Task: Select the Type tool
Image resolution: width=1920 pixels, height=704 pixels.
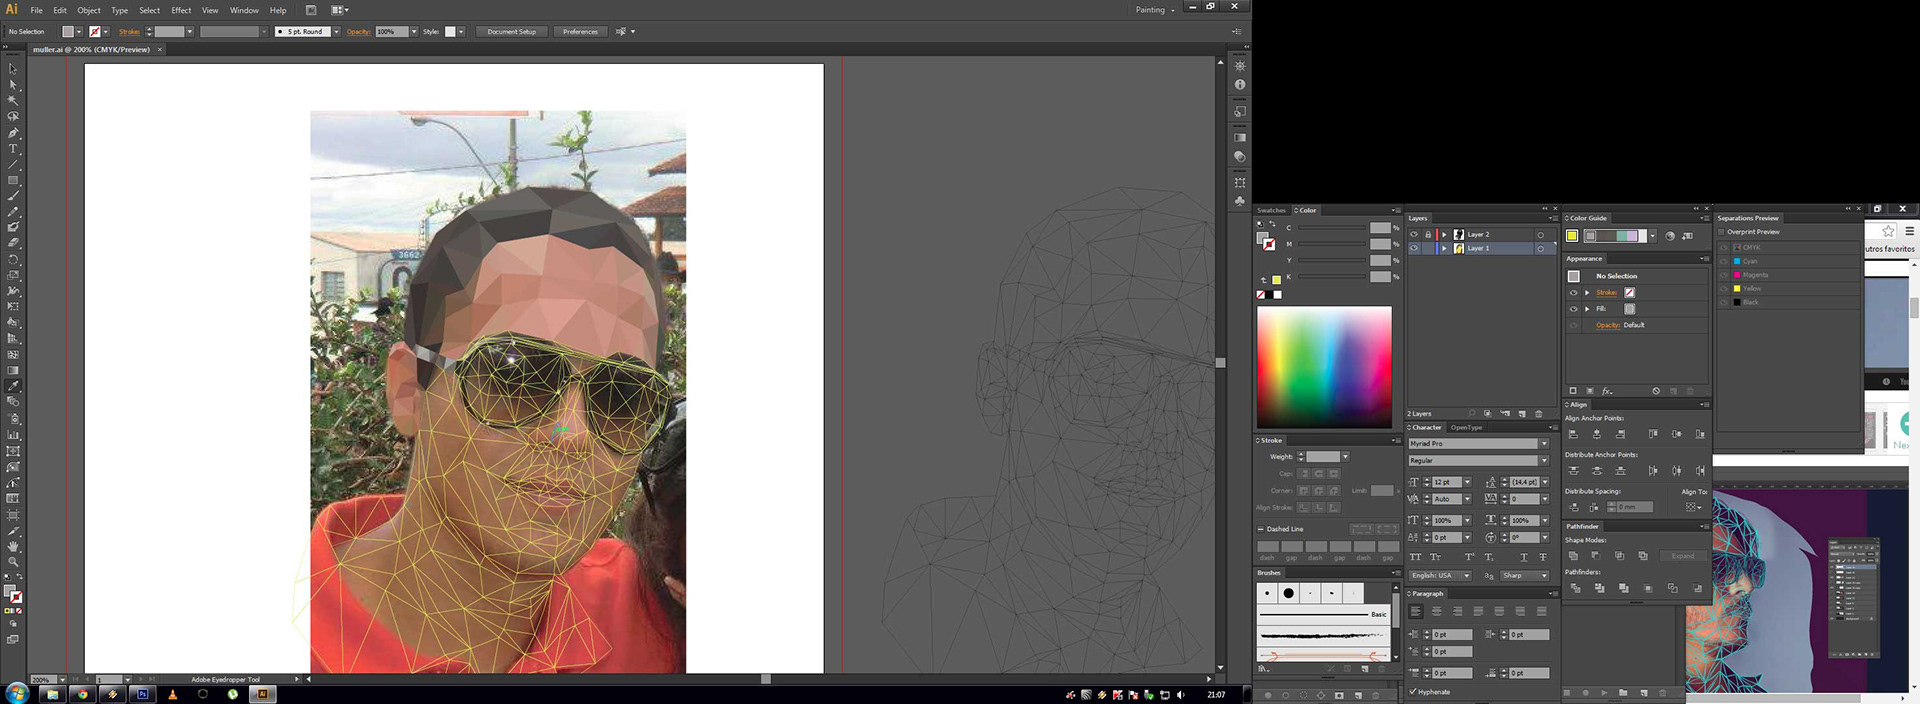Action: pyautogui.click(x=13, y=149)
